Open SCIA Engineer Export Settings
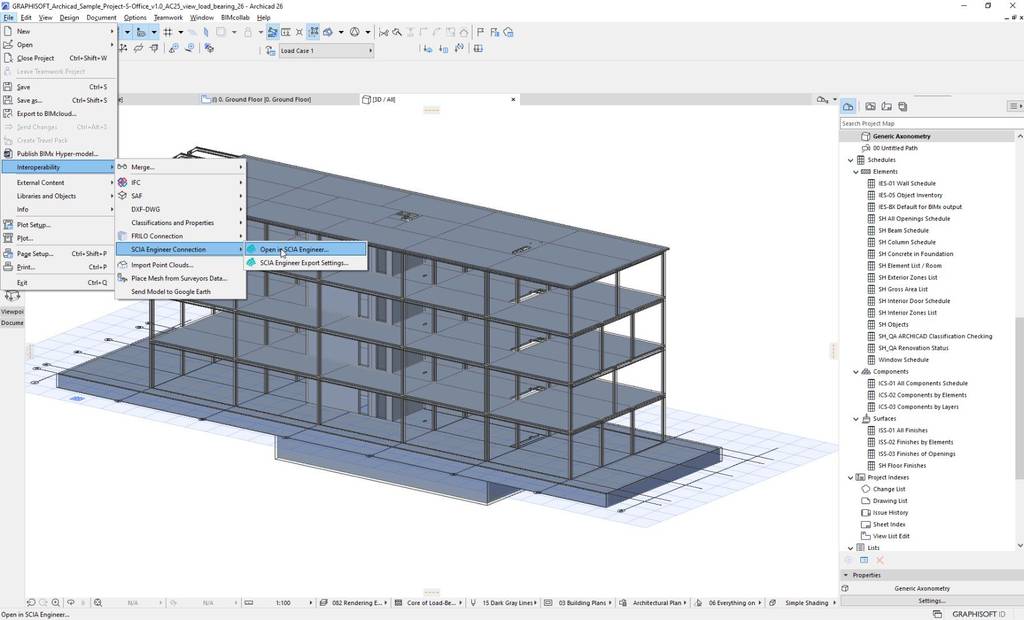Screen dimensions: 1024x620 (303, 263)
